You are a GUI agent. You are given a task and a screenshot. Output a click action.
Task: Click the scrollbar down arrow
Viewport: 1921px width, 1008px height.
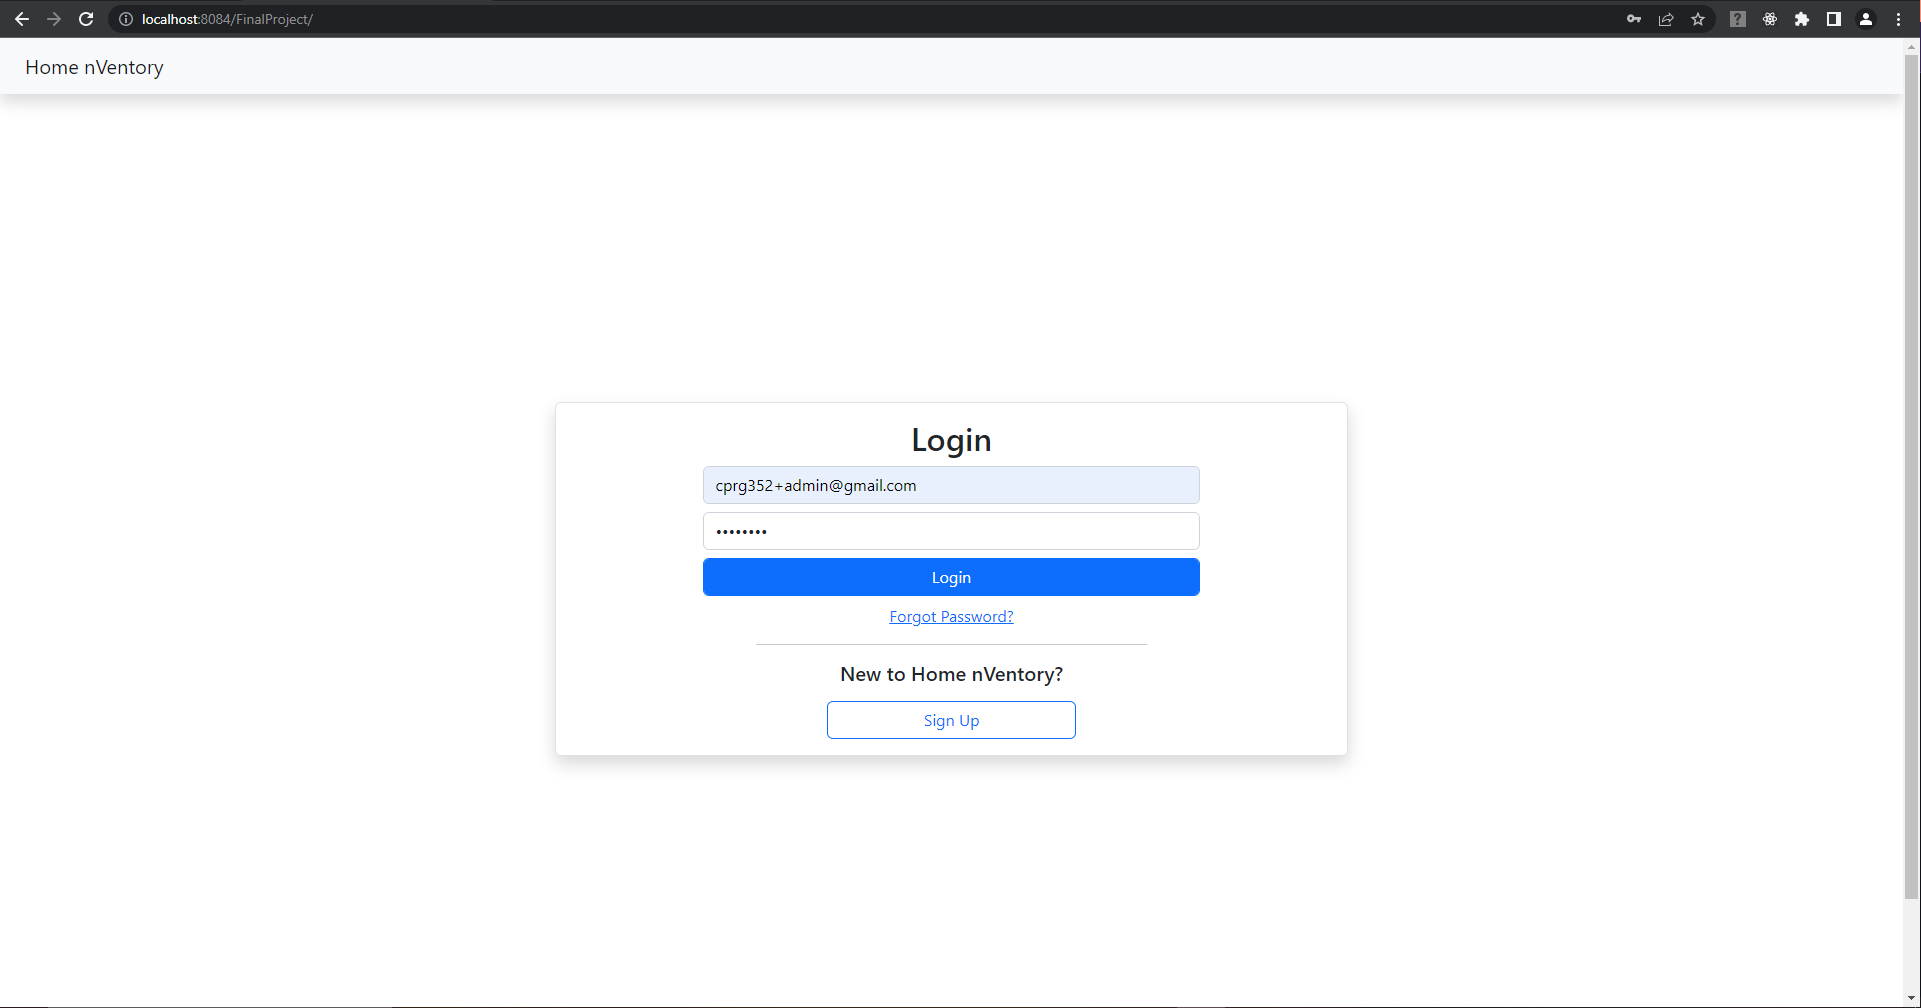point(1912,999)
